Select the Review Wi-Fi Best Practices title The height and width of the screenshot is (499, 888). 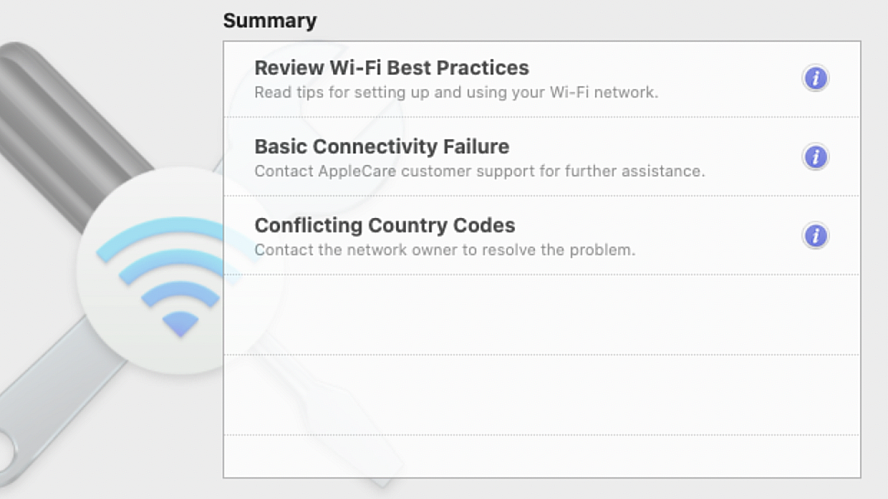(x=391, y=68)
